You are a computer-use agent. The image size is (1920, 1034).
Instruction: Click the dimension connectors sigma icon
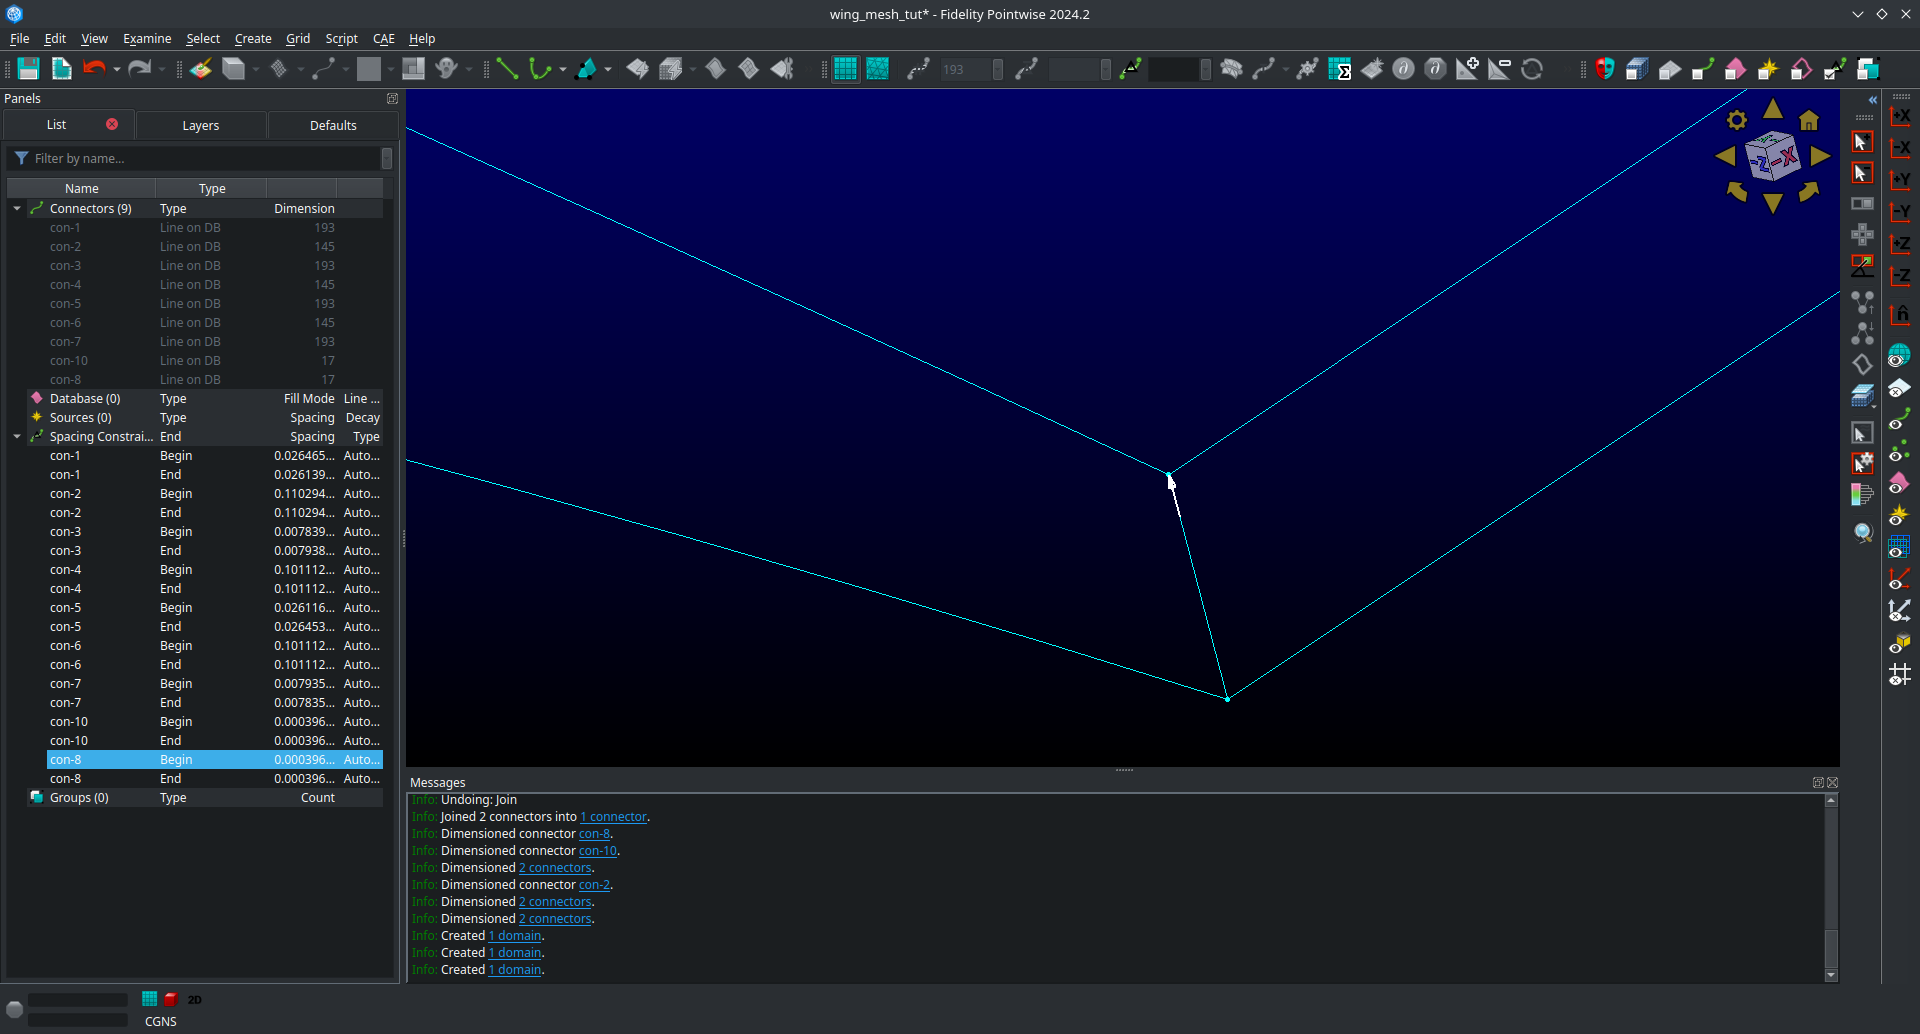[x=1342, y=69]
